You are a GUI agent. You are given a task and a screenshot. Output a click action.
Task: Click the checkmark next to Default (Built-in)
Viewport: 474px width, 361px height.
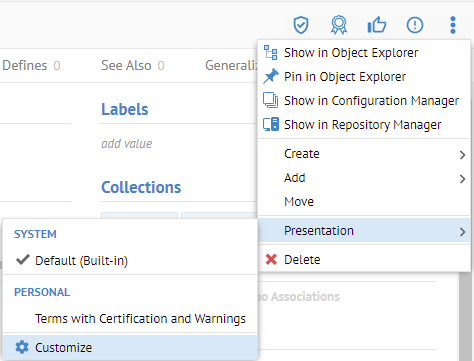pos(23,260)
